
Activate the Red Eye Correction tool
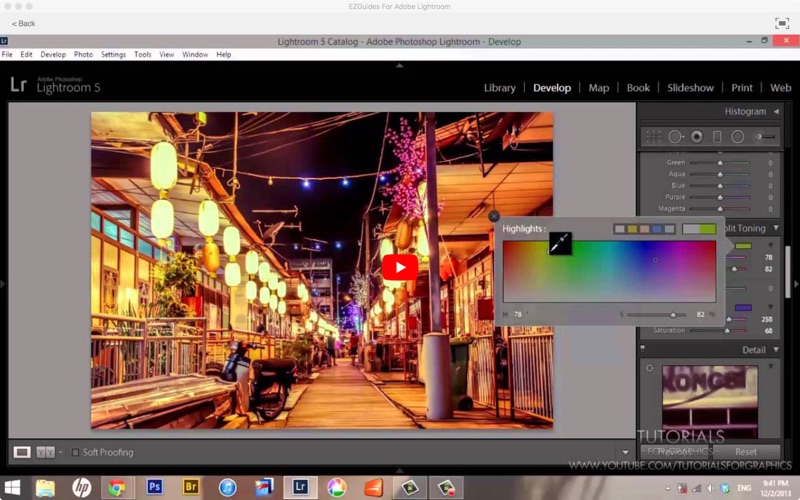pos(696,137)
